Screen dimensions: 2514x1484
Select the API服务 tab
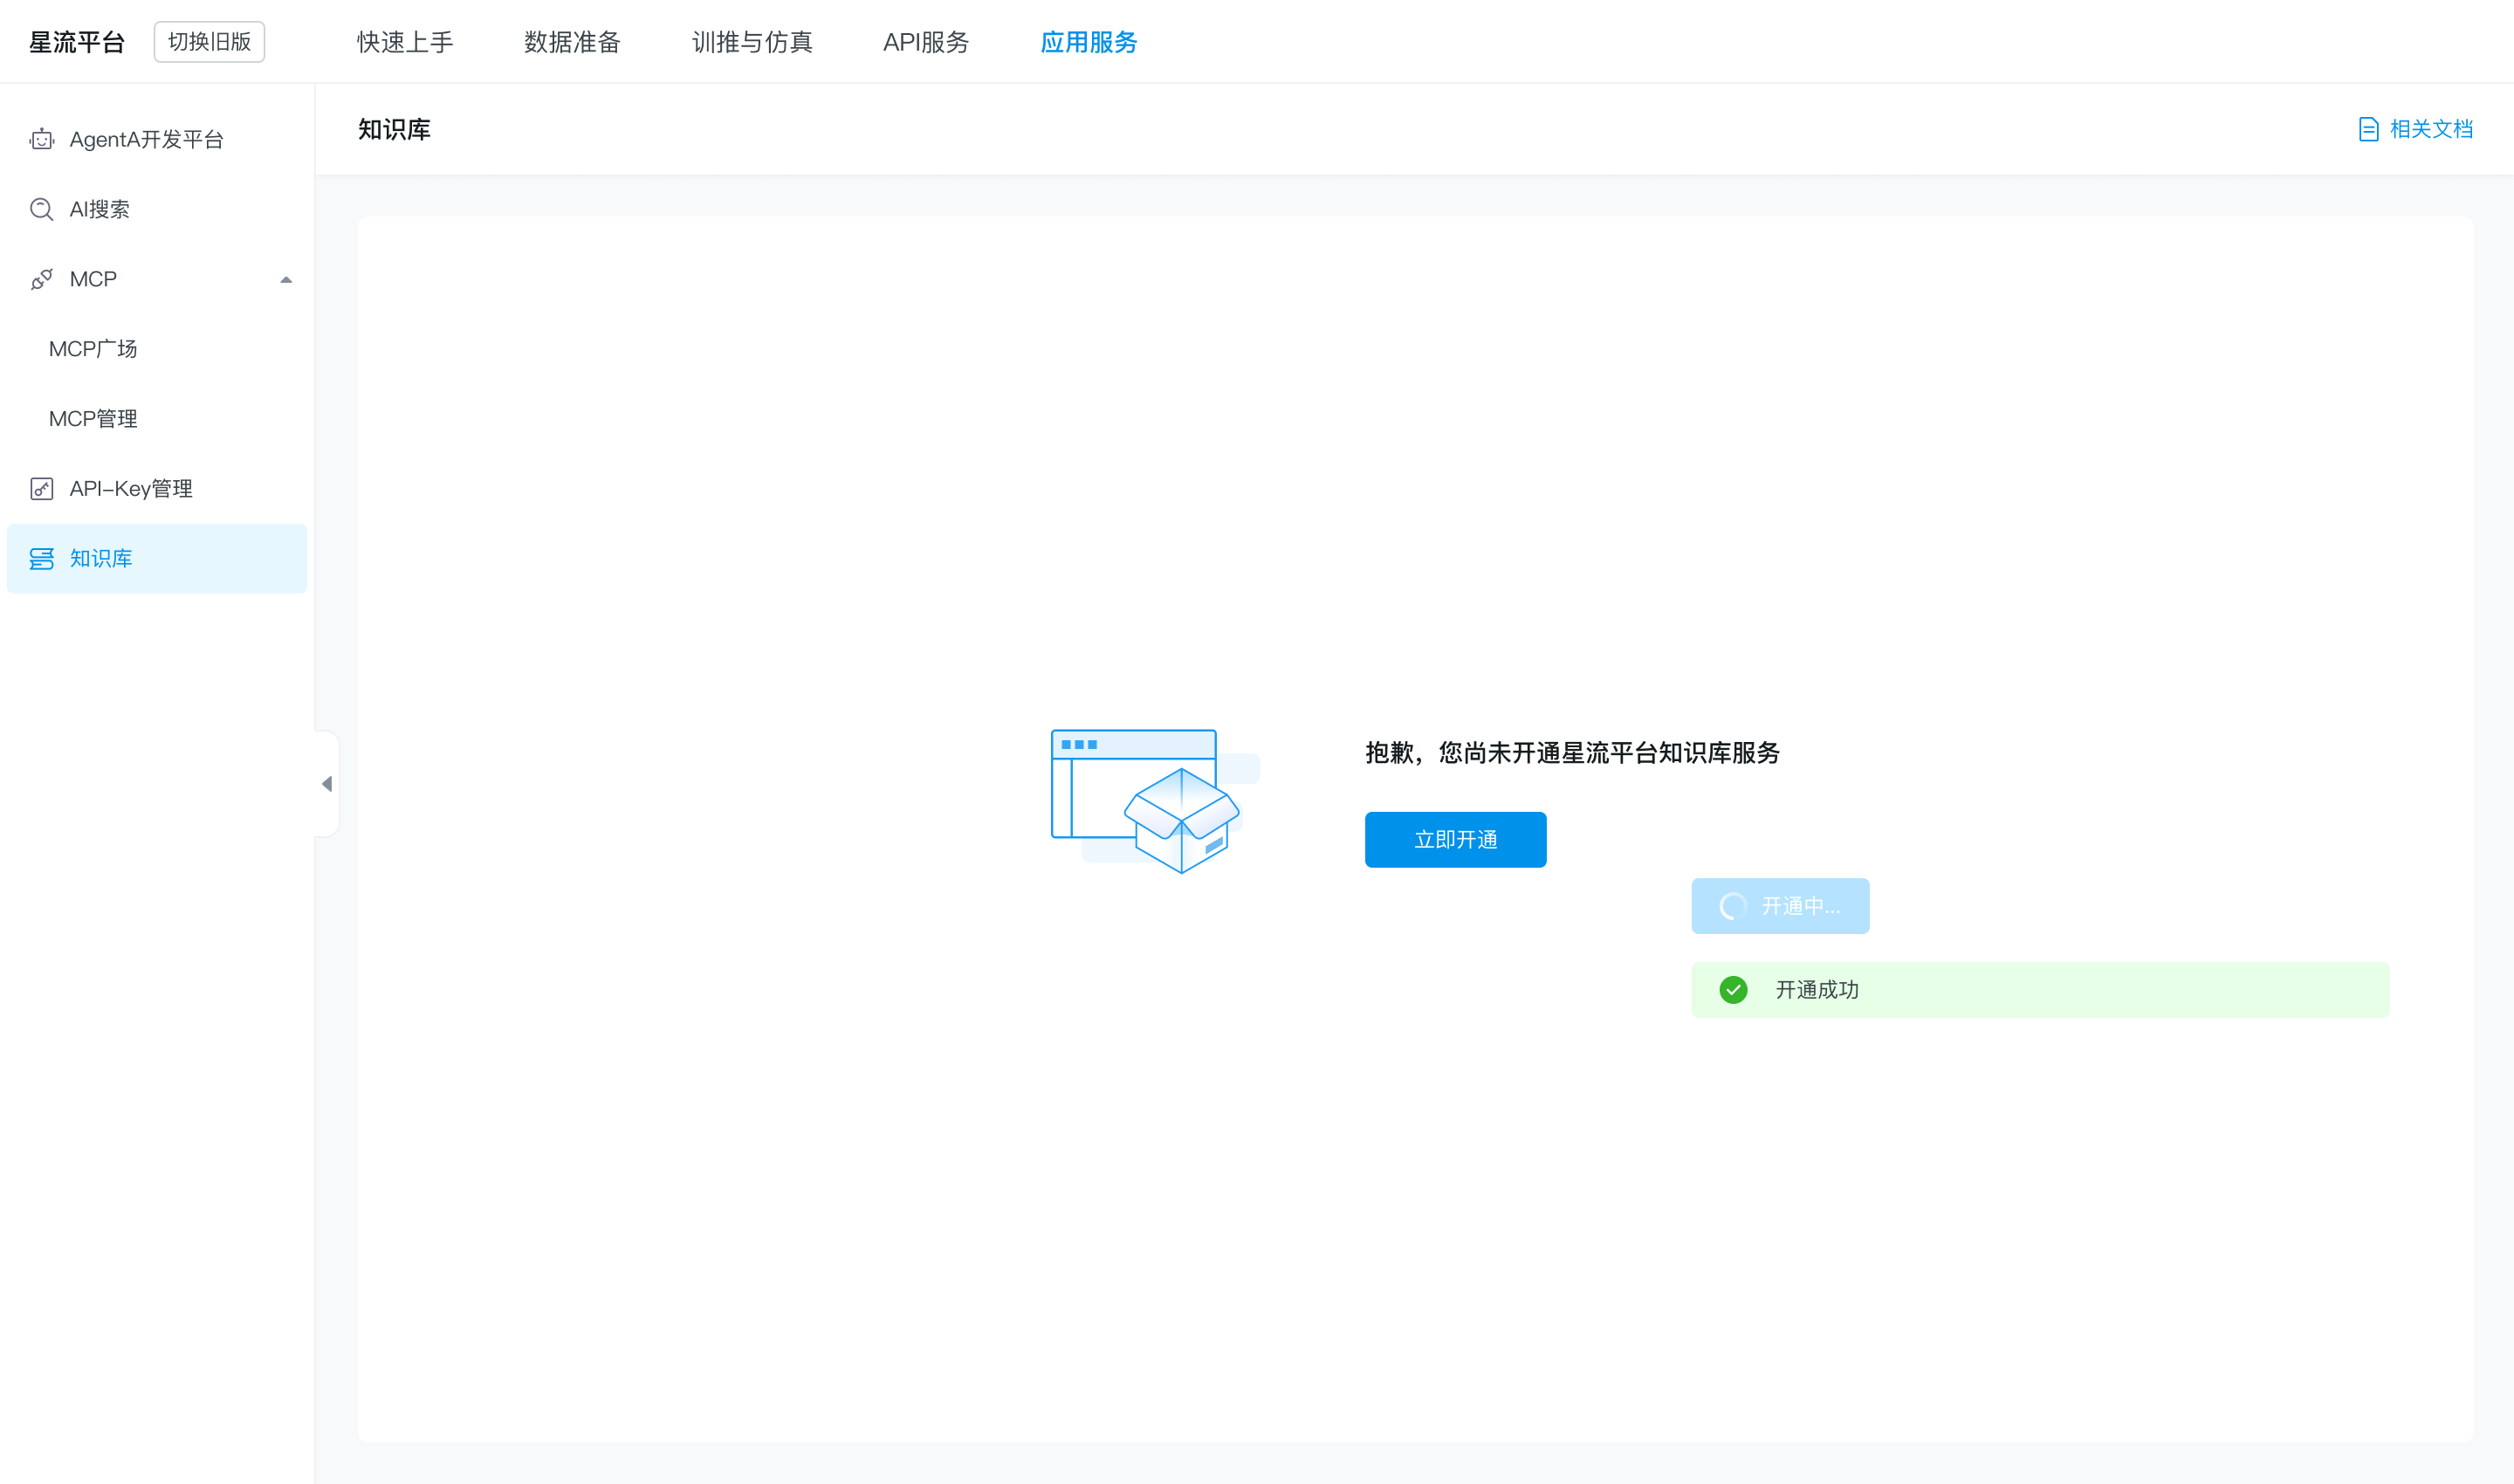926,42
